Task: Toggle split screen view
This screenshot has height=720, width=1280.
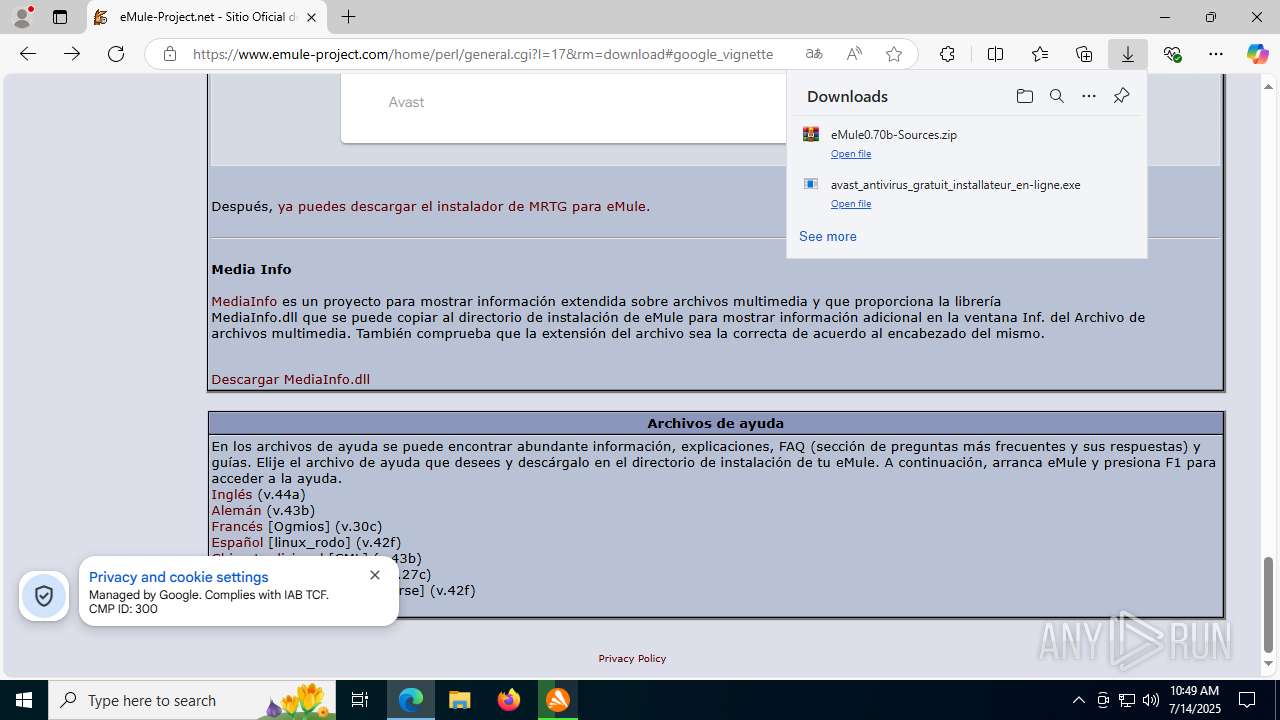Action: click(995, 54)
